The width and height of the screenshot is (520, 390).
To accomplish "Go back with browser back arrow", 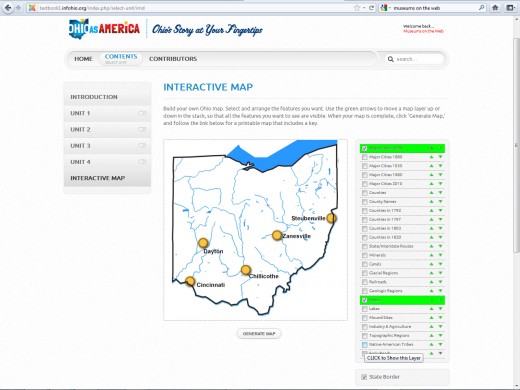I will click(8, 8).
